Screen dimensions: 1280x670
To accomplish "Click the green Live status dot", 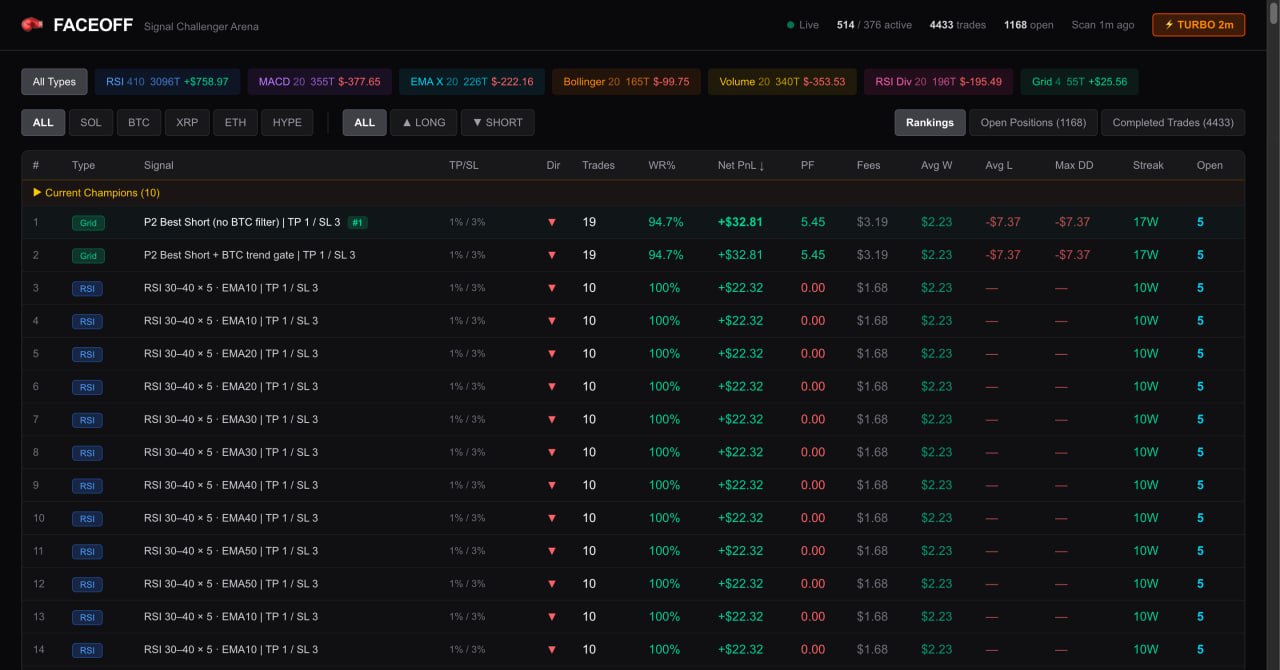I will tap(791, 25).
